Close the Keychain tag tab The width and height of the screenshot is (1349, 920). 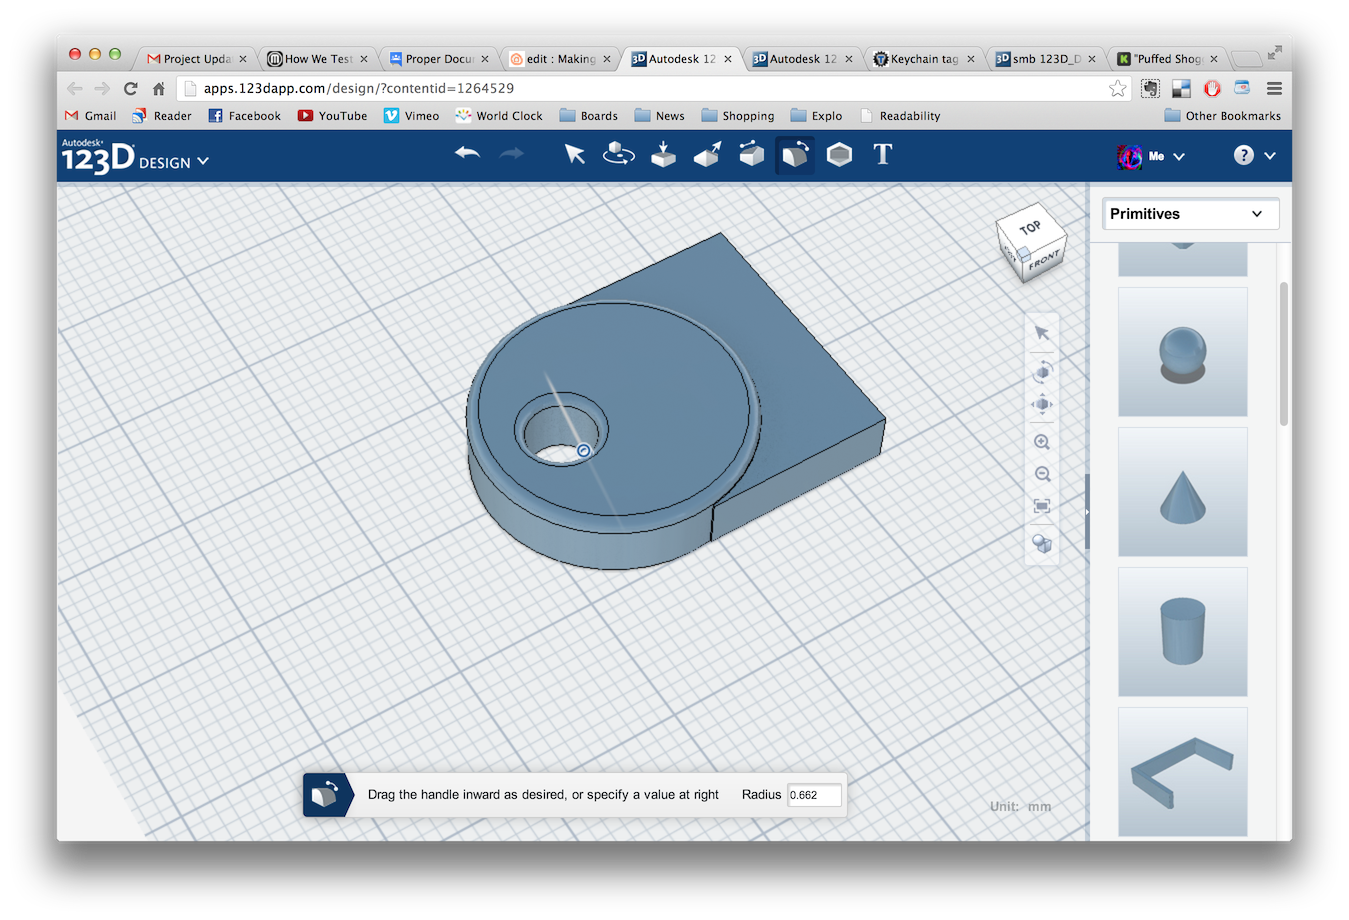point(970,59)
